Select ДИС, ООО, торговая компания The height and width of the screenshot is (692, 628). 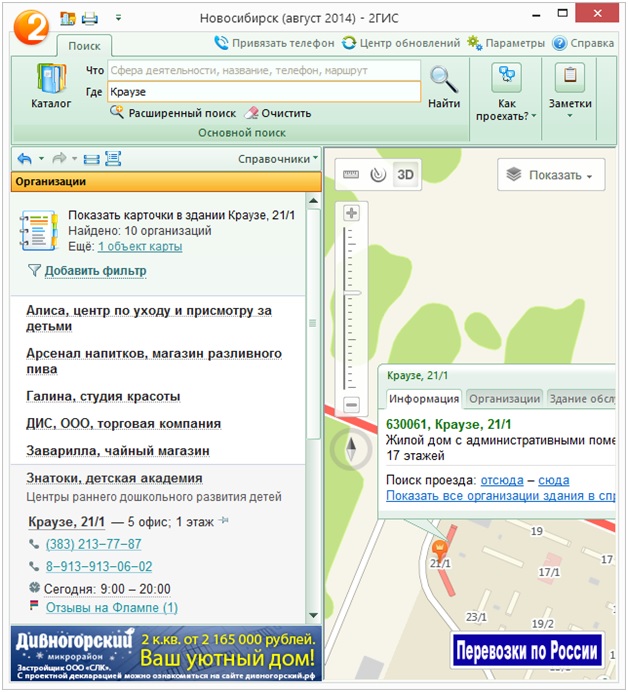pos(124,424)
